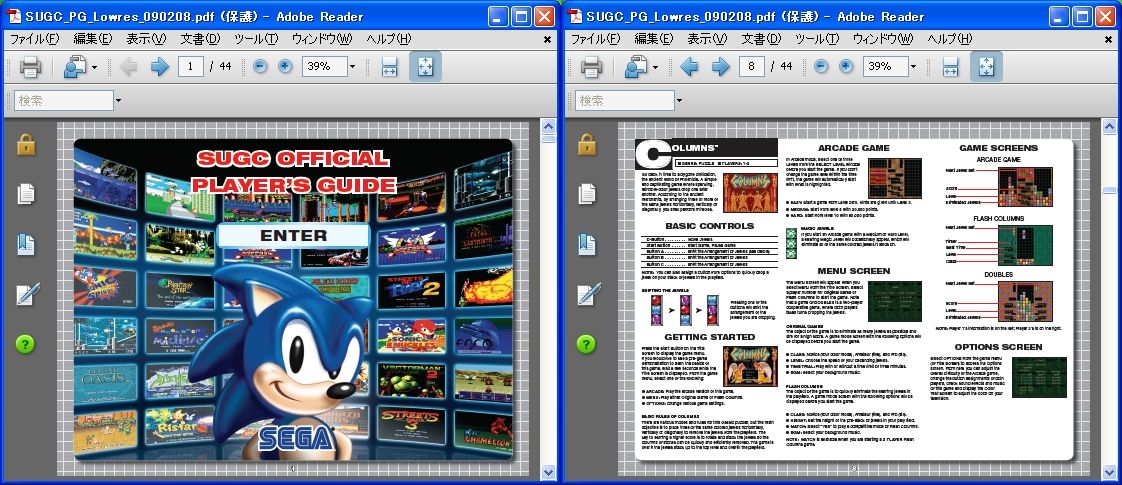1122x485 pixels.
Task: Open 表示(V) menu in right window
Action: (x=707, y=39)
